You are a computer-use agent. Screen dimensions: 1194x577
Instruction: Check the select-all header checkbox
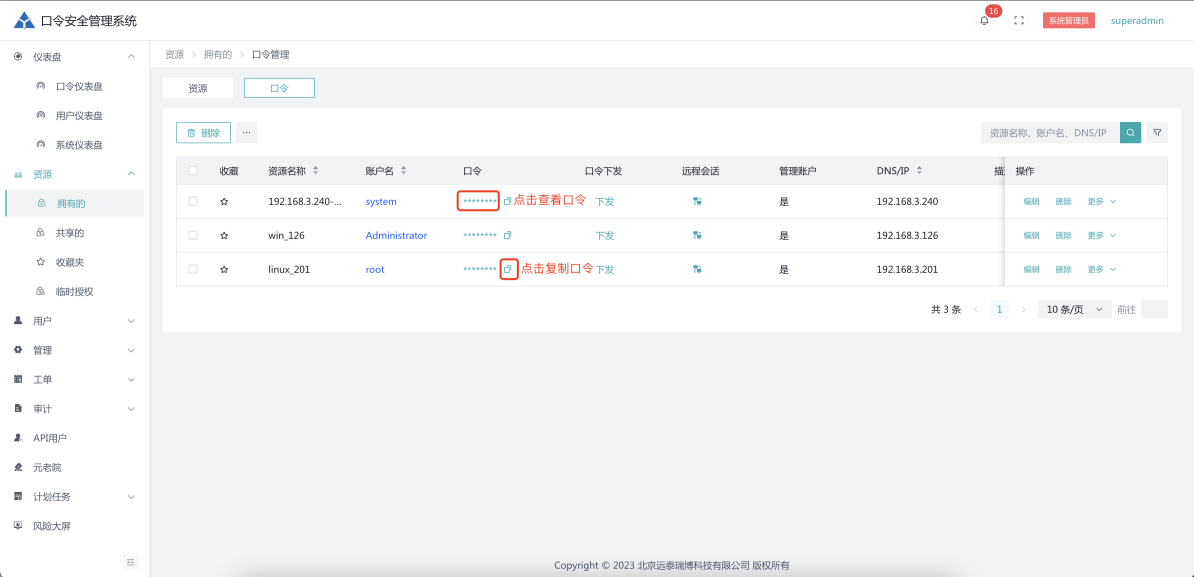[193, 171]
